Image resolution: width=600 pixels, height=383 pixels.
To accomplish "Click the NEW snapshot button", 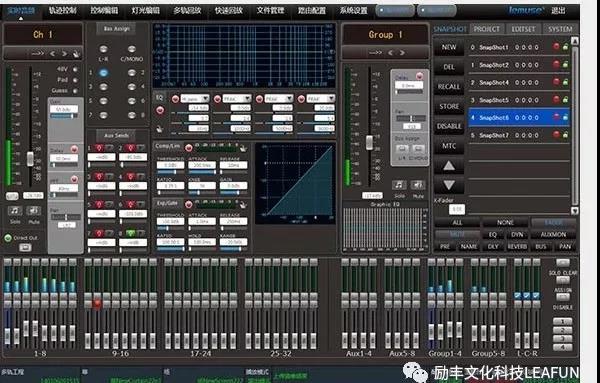I will tap(449, 47).
